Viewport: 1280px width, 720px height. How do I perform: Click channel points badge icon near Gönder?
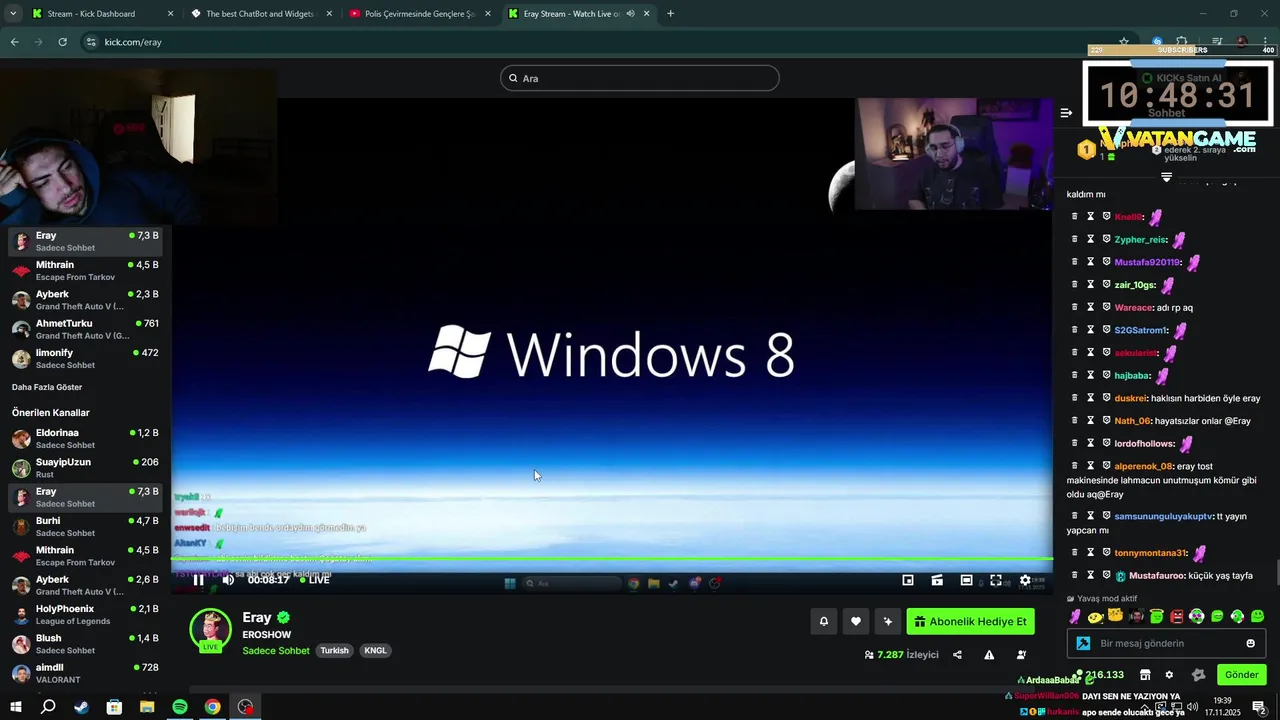1198,675
